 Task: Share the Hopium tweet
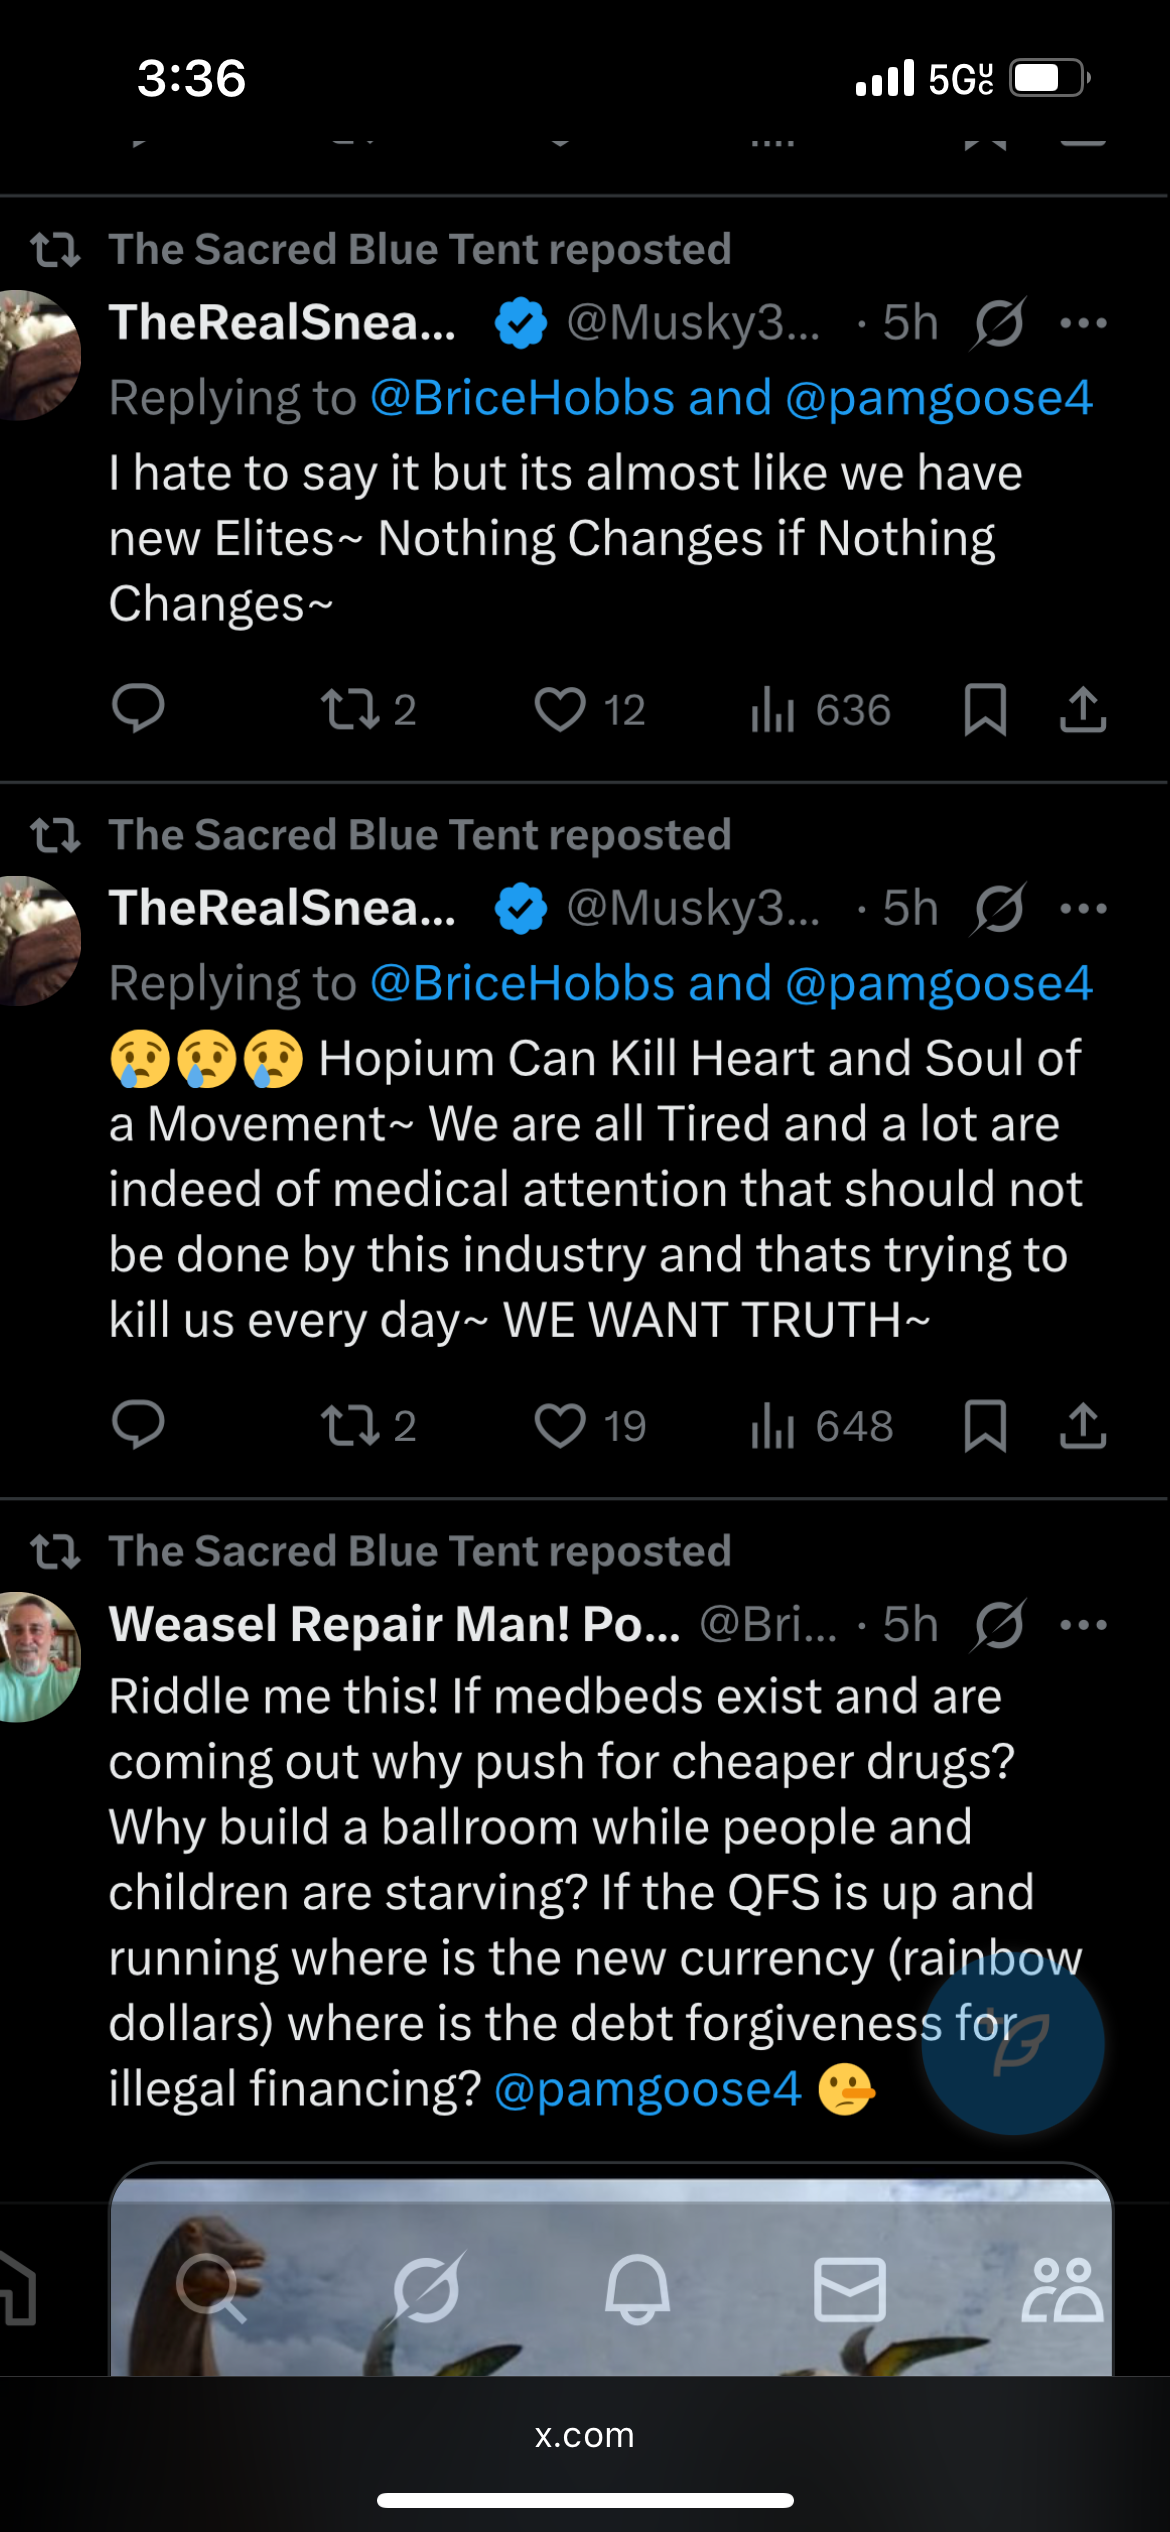coord(1083,1425)
